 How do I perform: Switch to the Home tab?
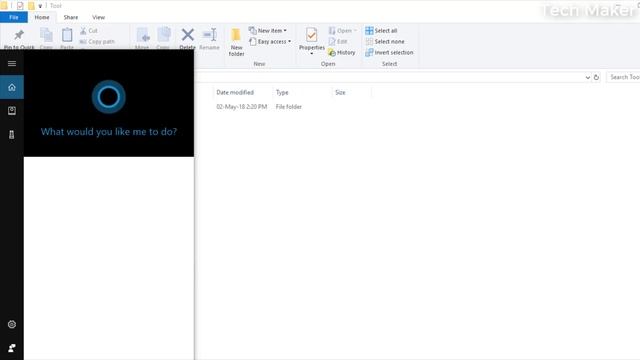[x=42, y=17]
